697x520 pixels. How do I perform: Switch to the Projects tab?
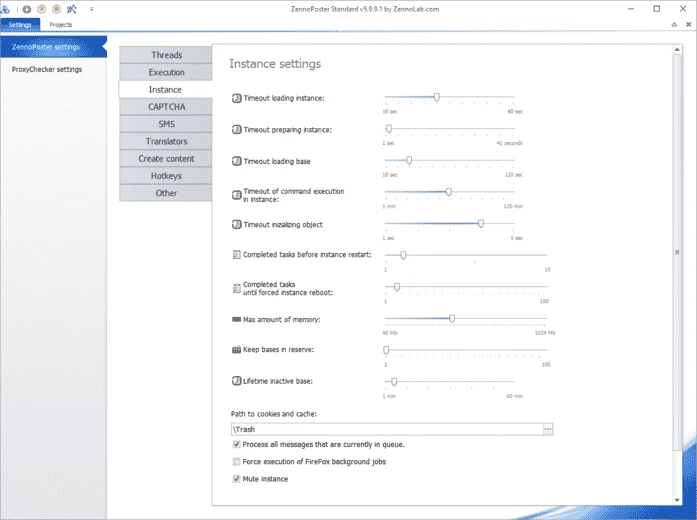[x=60, y=24]
